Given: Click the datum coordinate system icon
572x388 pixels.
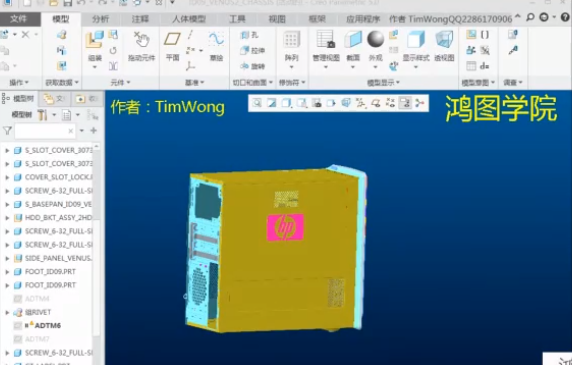Looking at the screenshot, I should [x=190, y=66].
